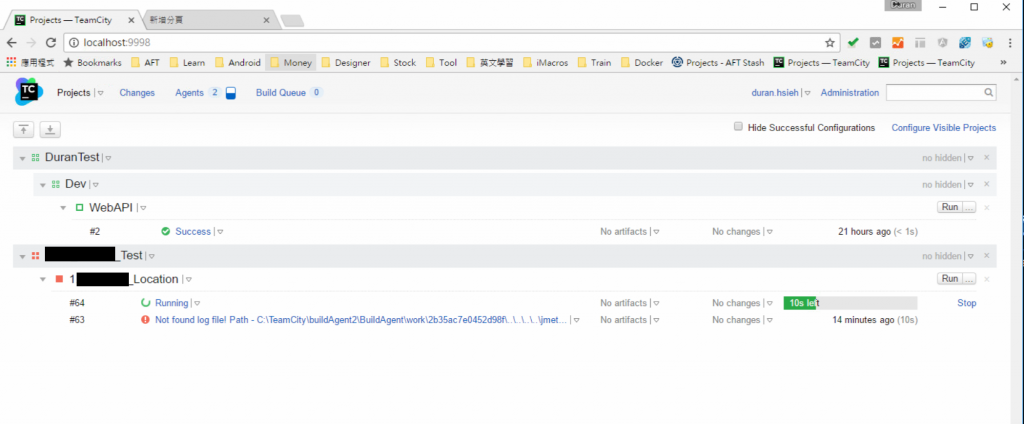Show more bookmarks with the chevron
Image resolution: width=1024 pixels, height=424 pixels.
tap(1003, 63)
